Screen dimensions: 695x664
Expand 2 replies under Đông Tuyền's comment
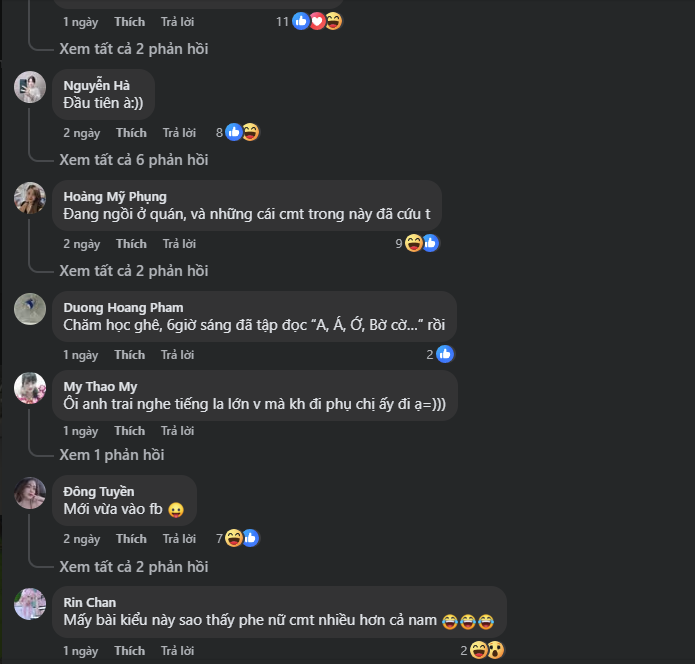coord(133,567)
